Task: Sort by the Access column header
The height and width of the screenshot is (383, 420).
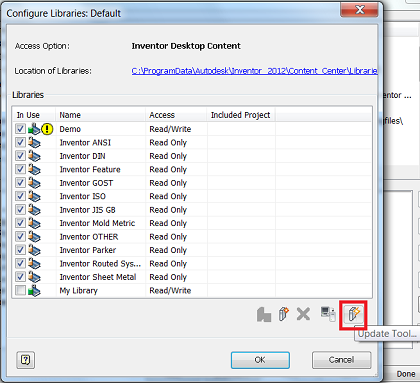Action: (176, 115)
